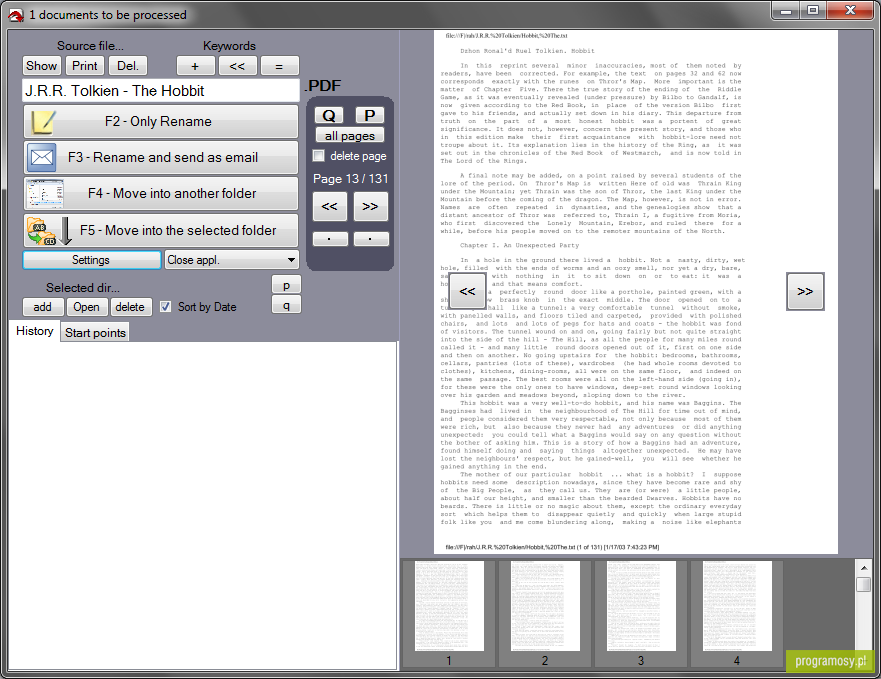Go to previous page in PDF panel
Screen dimensions: 881x679
point(329,206)
